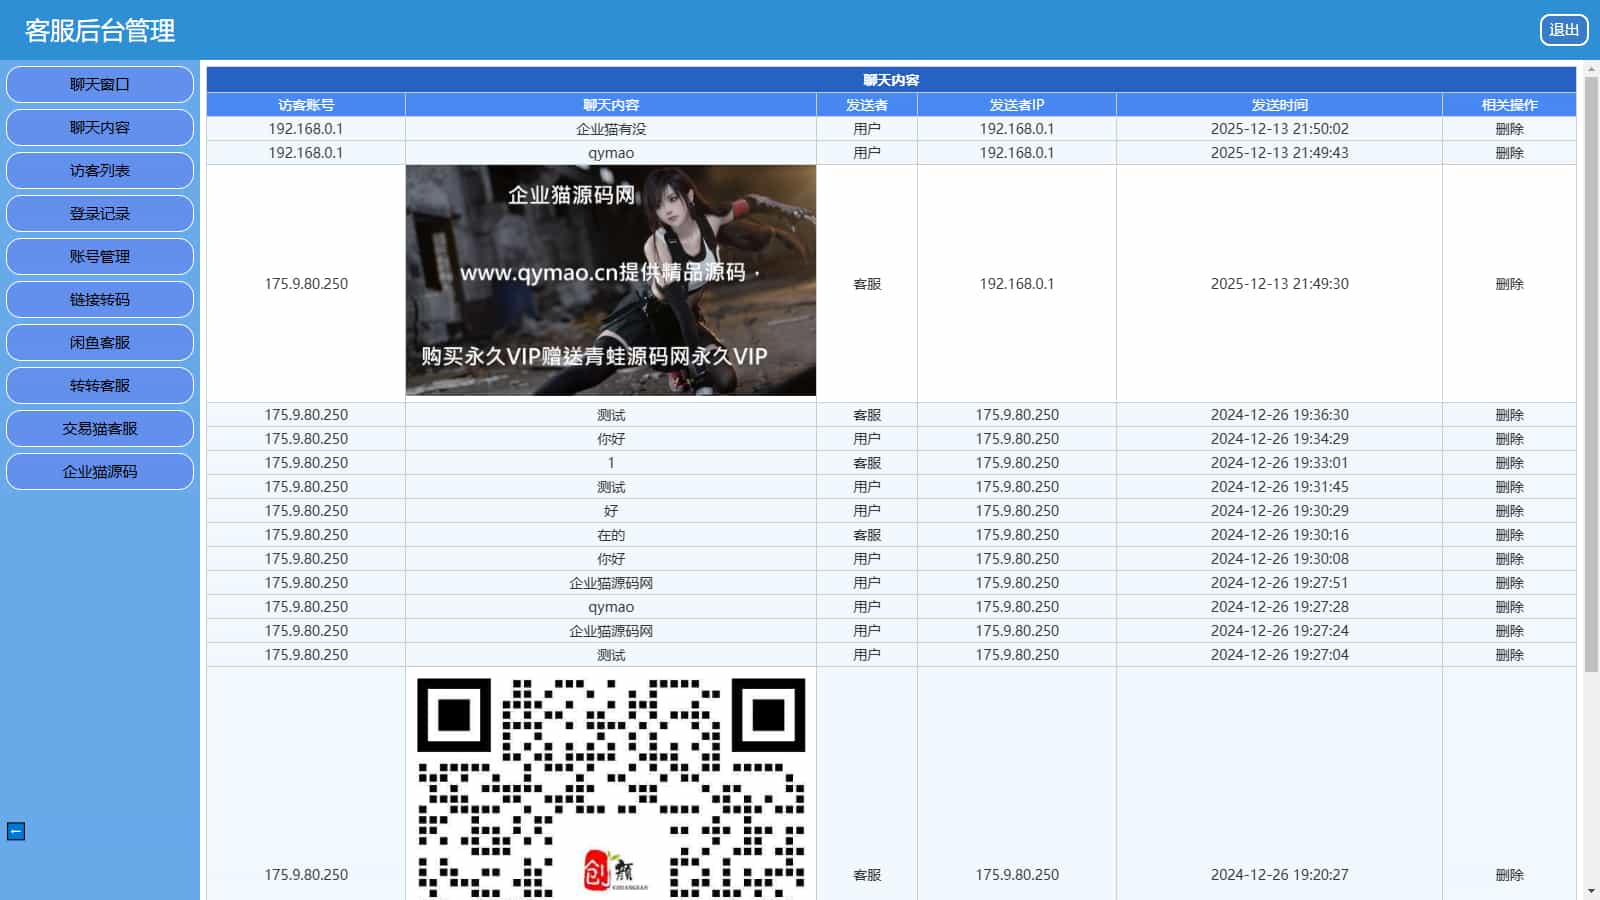Click the 企业猫源码网 promotional chat image

coord(610,280)
